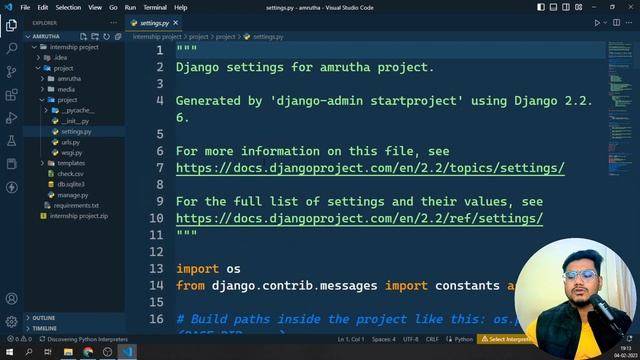This screenshot has height=360, width=640.
Task: Follow the ref/settings documentation link
Action: click(359, 218)
